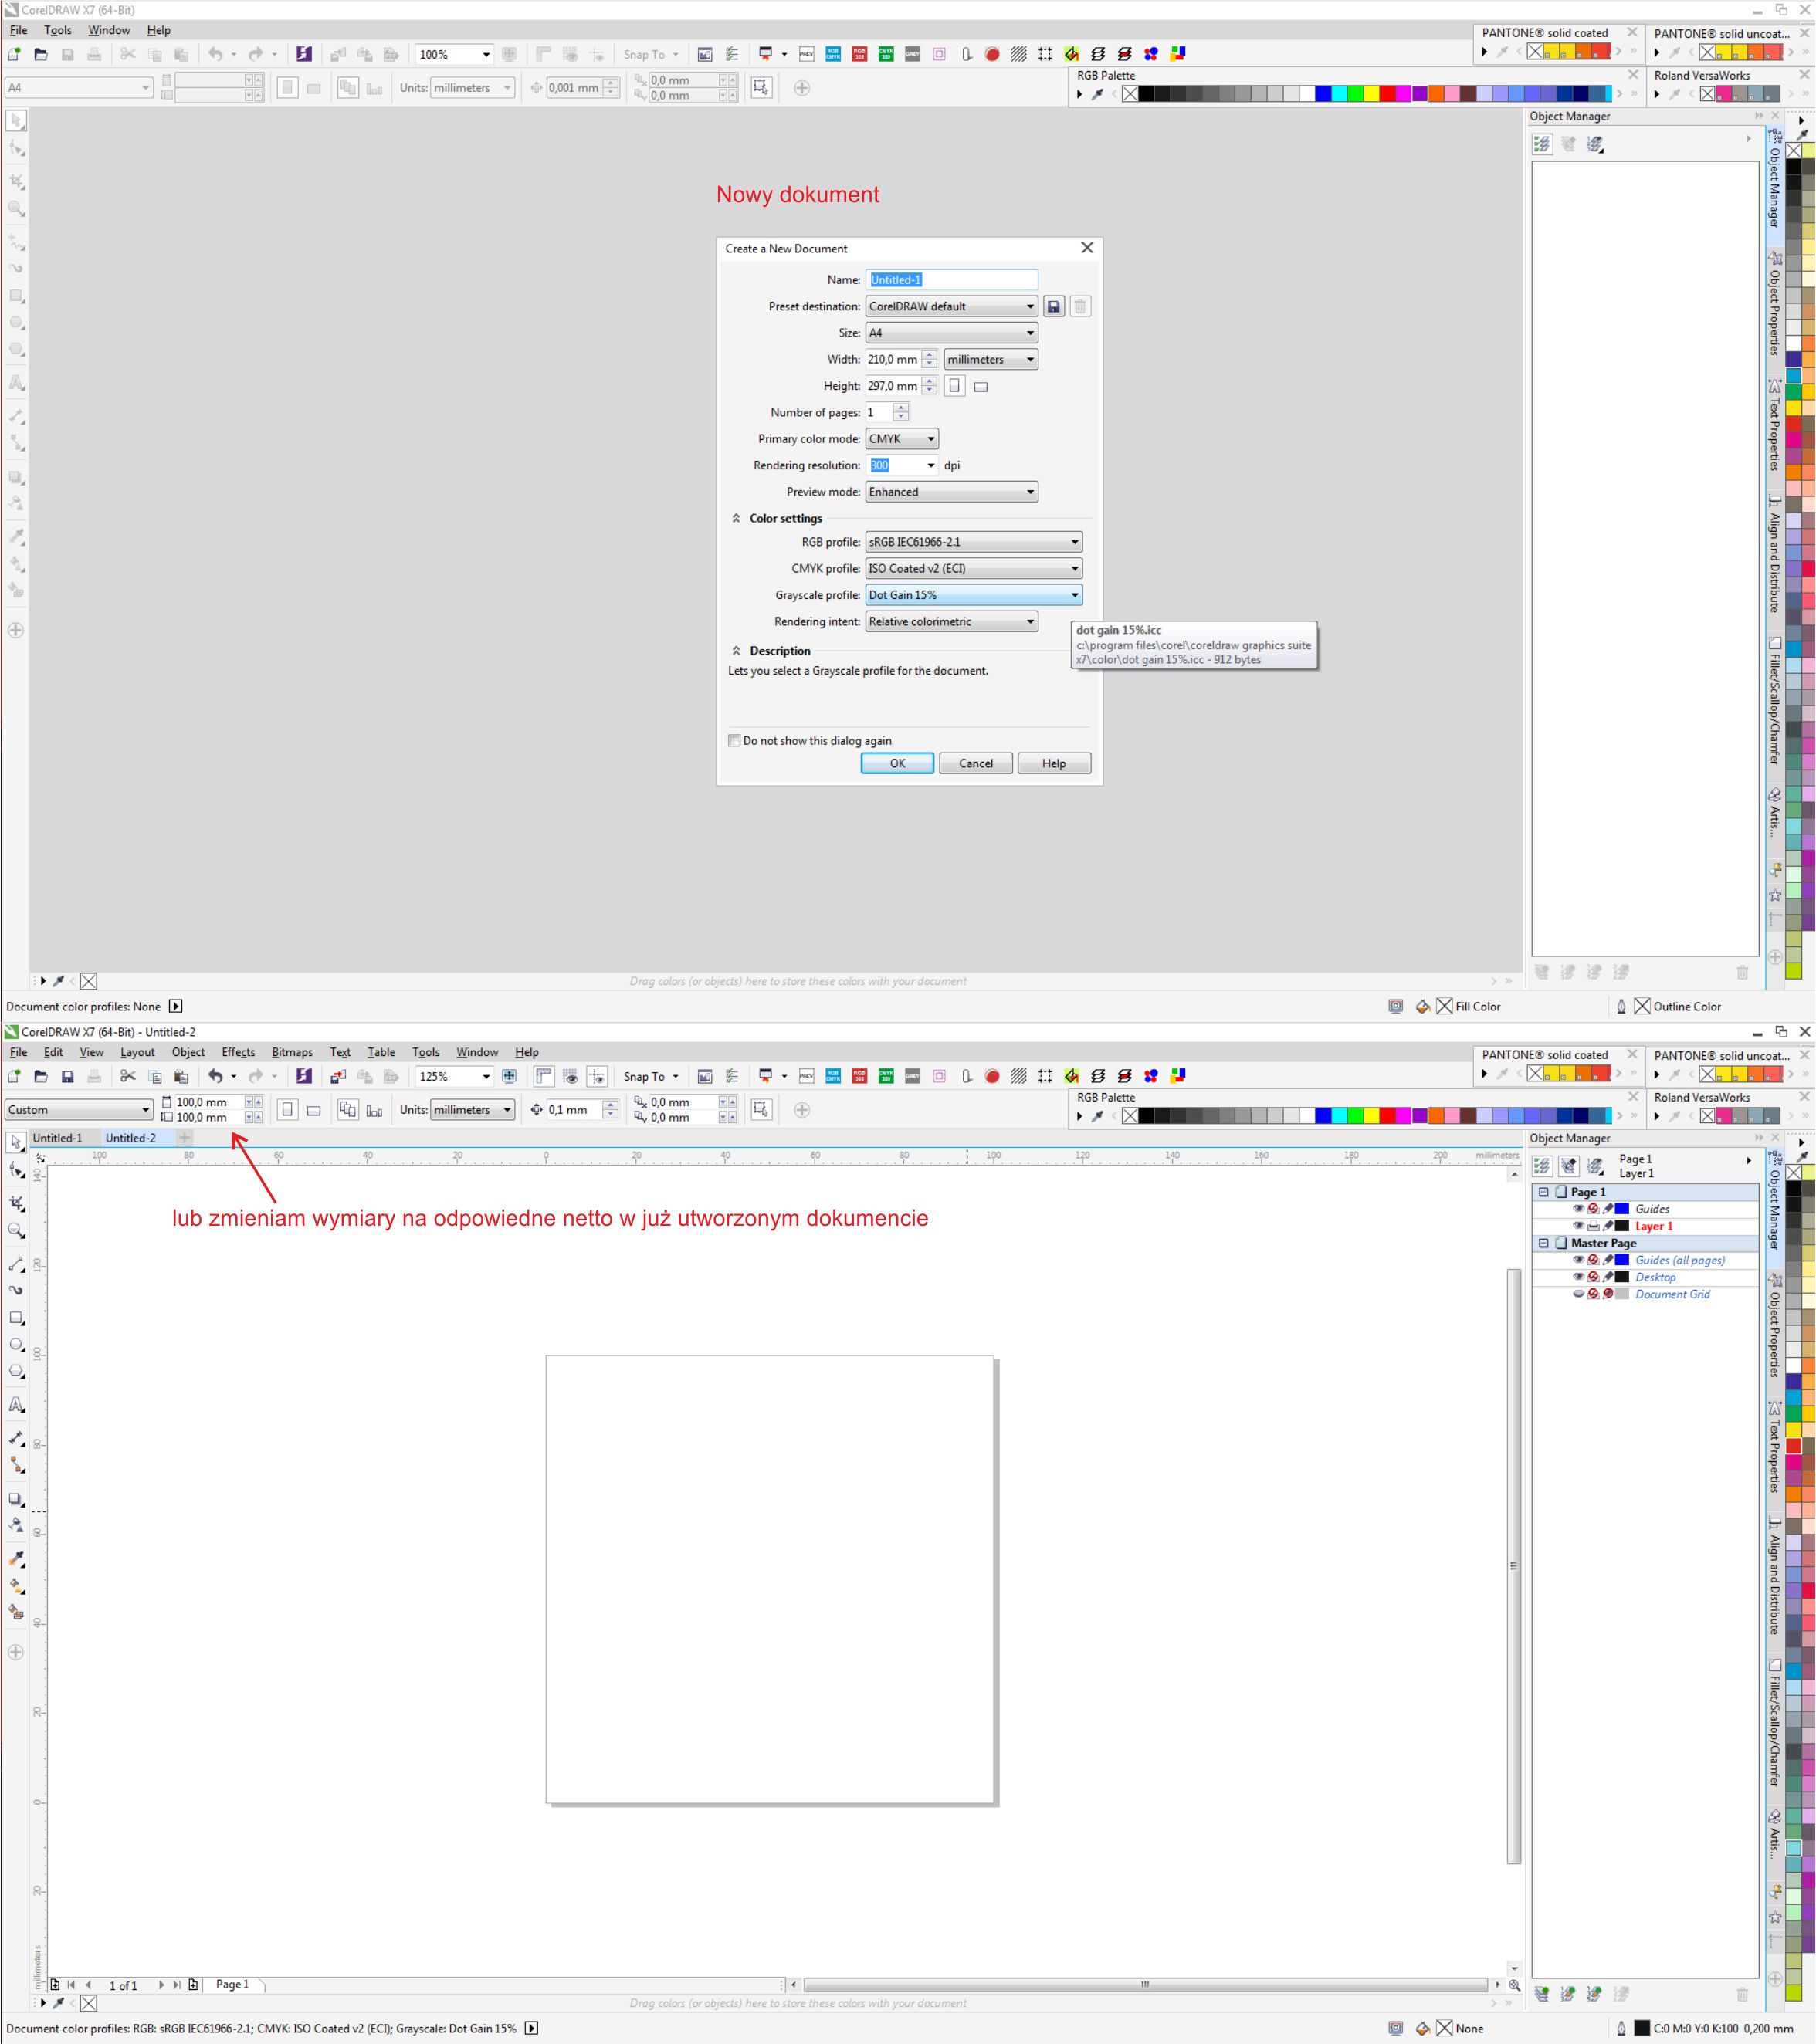Select the Text tool in lower toolbox
Screen dimensions: 1816x2044
click(16, 1405)
